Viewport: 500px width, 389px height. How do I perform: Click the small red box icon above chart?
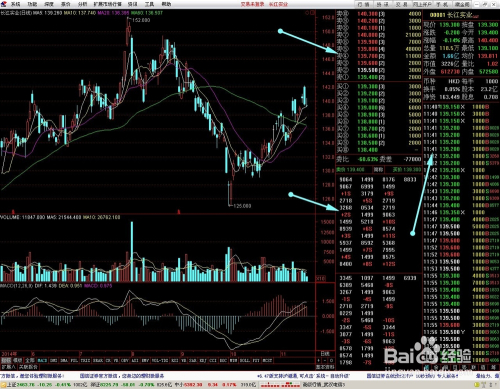point(312,13)
